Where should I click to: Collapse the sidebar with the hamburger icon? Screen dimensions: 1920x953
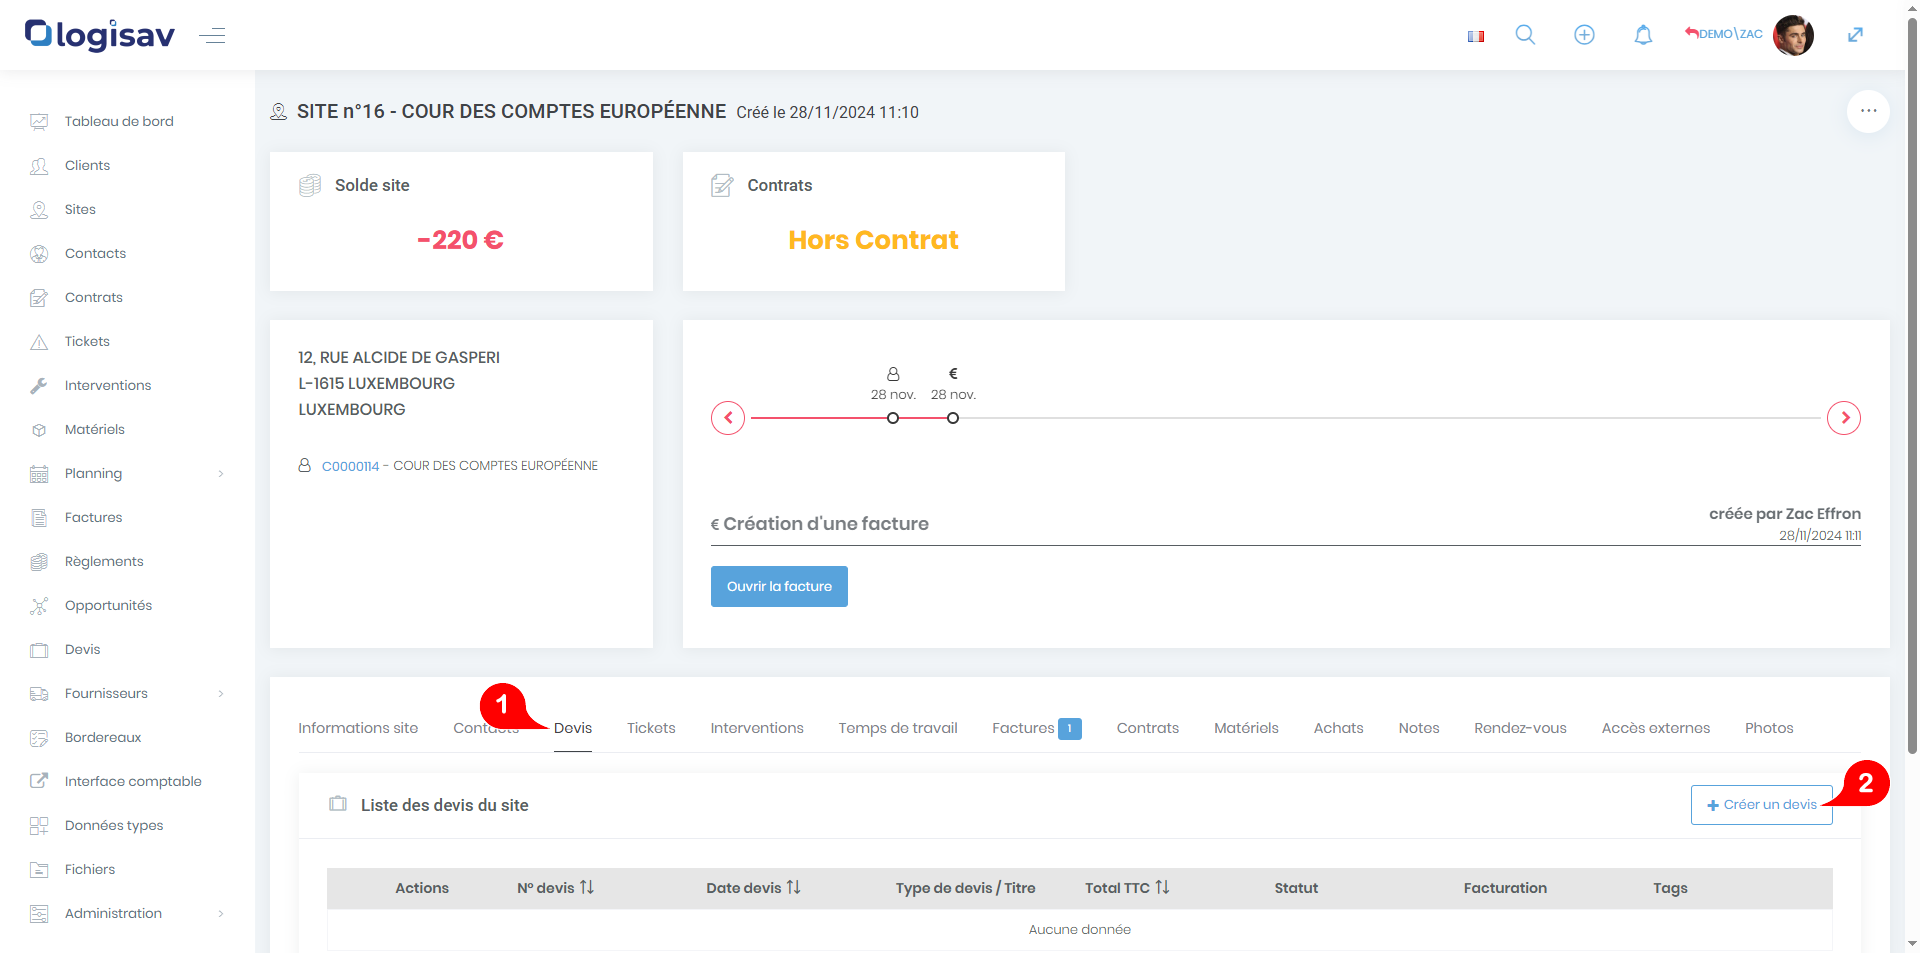(x=212, y=36)
